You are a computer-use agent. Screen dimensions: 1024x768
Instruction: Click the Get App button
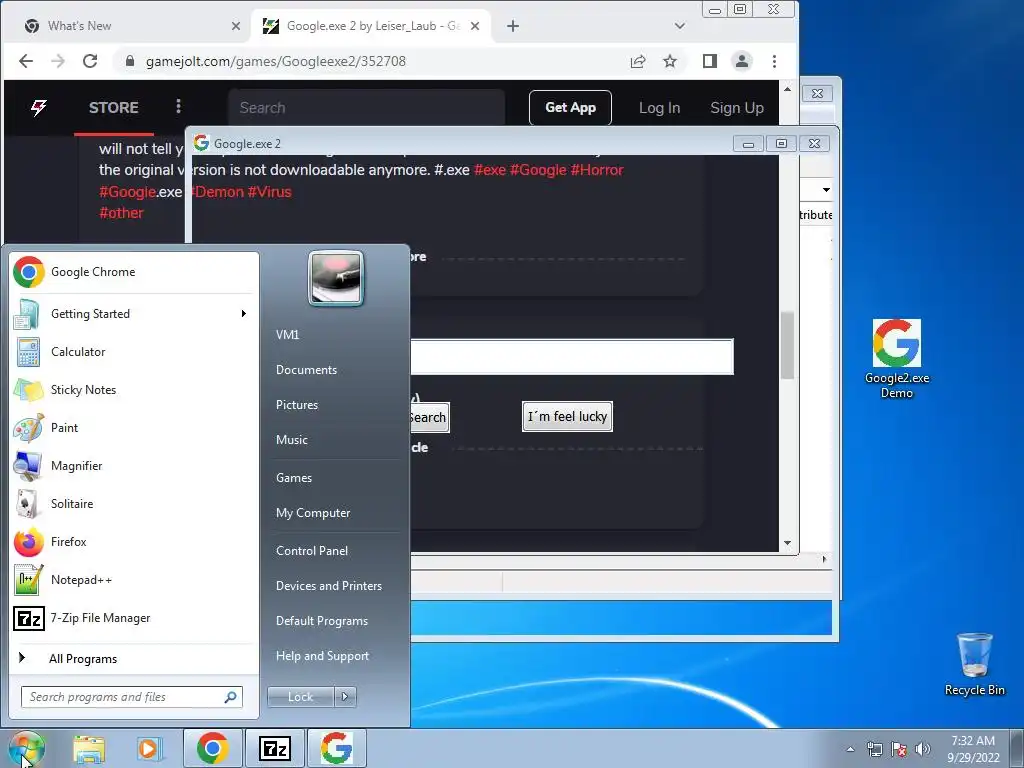tap(570, 108)
